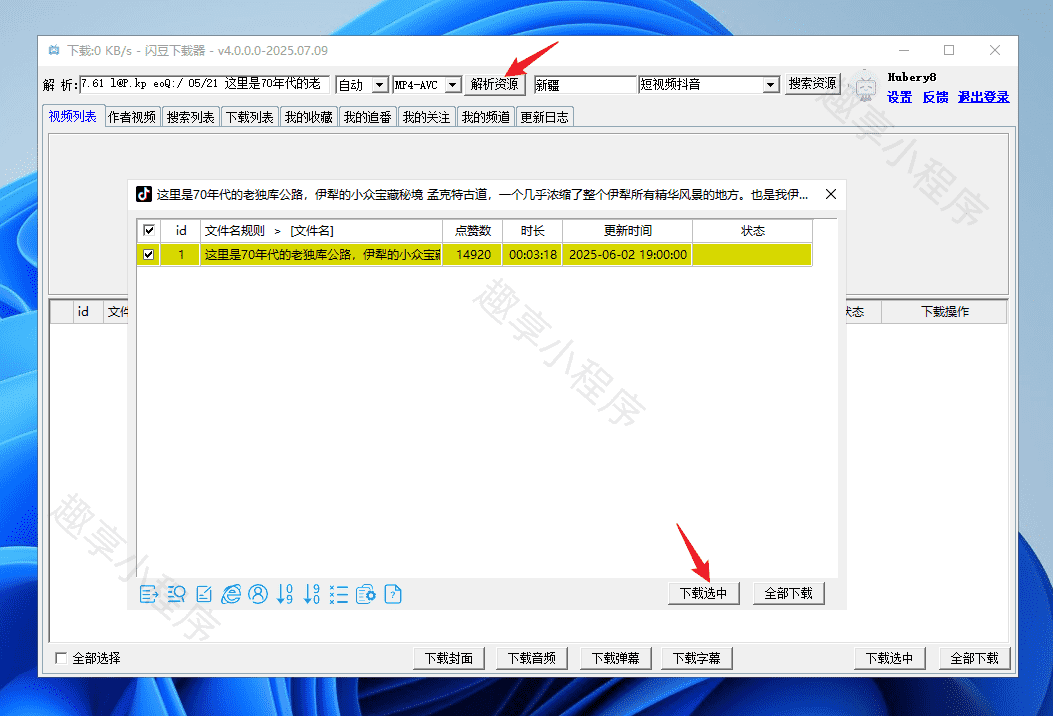Click the 下载弹幕 button

[x=615, y=658]
